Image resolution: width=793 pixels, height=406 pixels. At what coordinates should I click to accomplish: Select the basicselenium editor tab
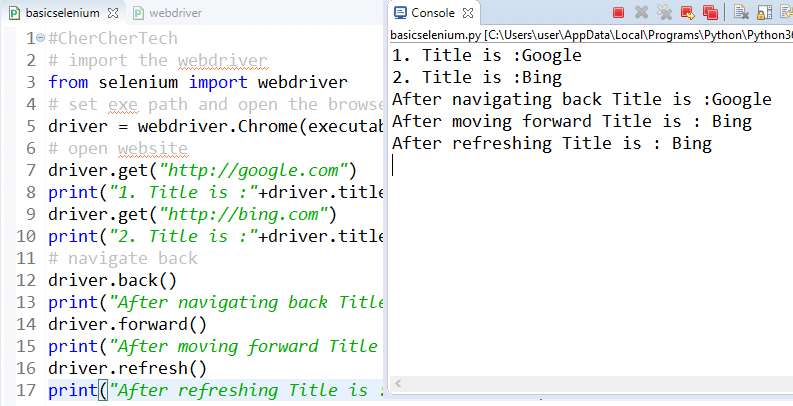[x=63, y=13]
